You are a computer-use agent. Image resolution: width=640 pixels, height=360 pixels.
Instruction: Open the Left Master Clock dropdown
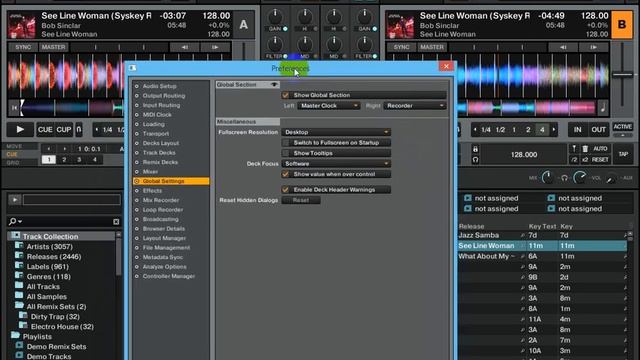coord(329,106)
